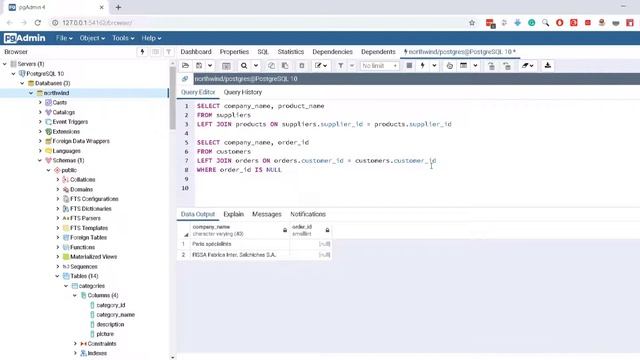Screen dimensions: 640x360
Task: Click the Browser tree scrollbar down arrow
Action: pyautogui.click(x=173, y=357)
